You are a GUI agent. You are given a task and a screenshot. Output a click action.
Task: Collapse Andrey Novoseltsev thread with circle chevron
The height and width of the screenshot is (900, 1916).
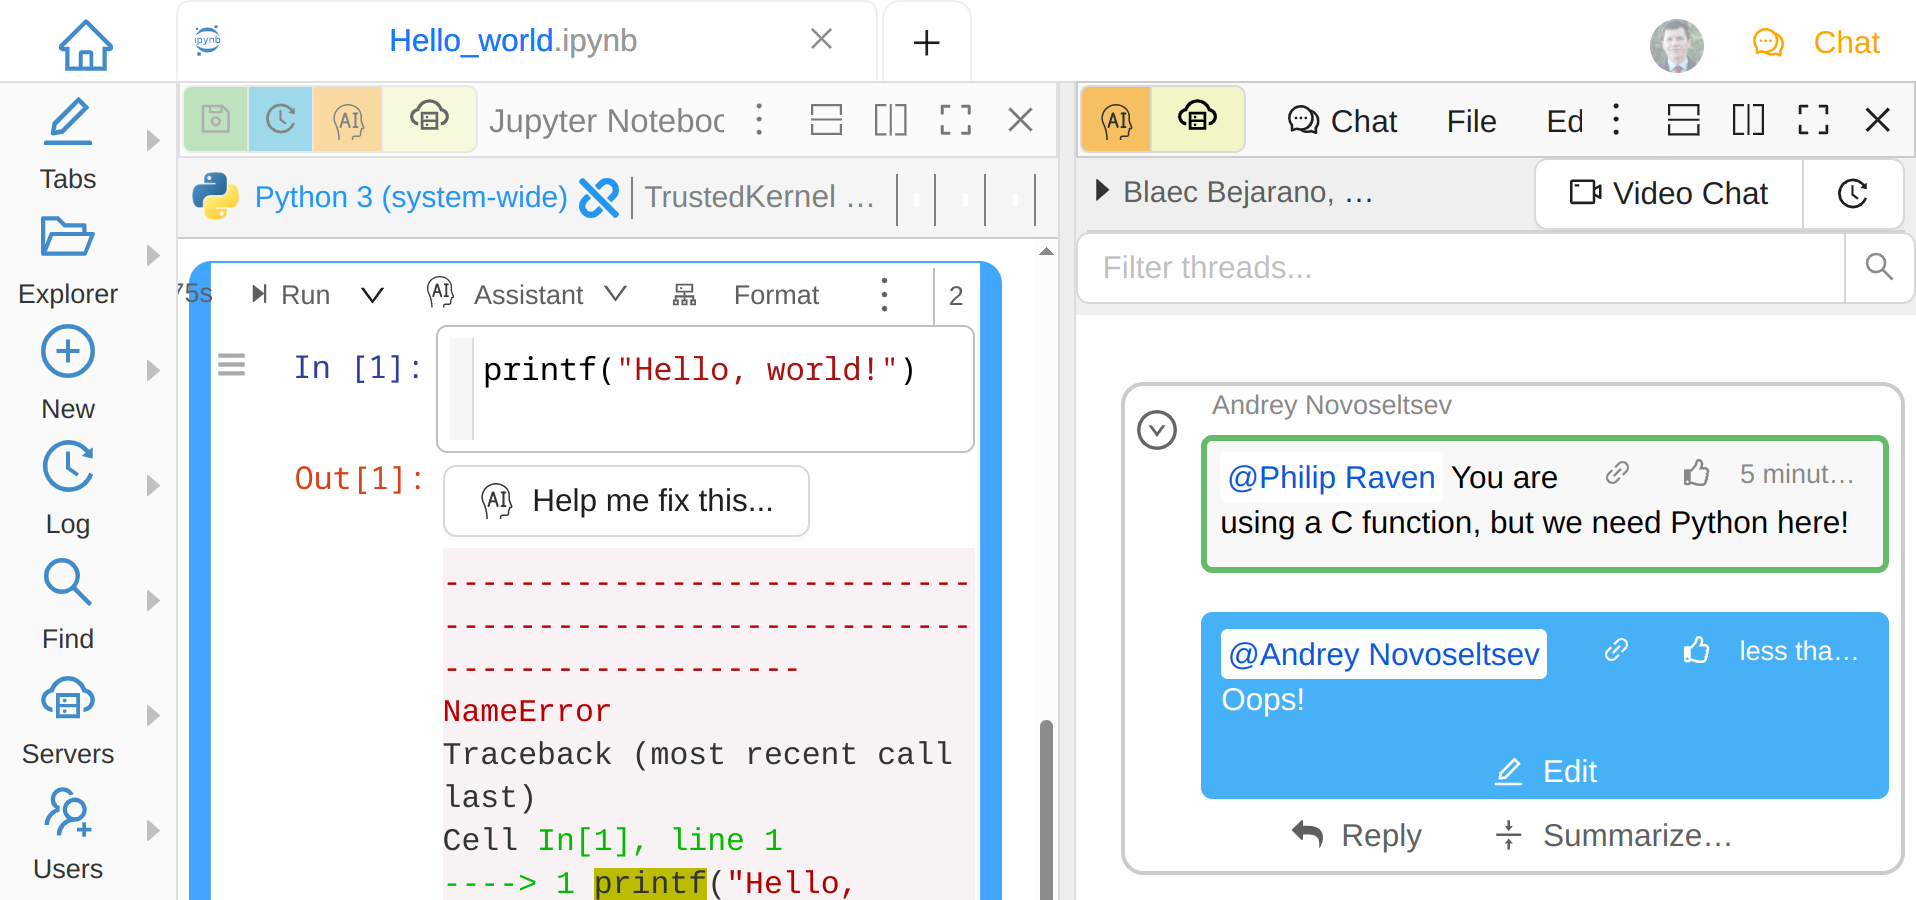[1157, 430]
